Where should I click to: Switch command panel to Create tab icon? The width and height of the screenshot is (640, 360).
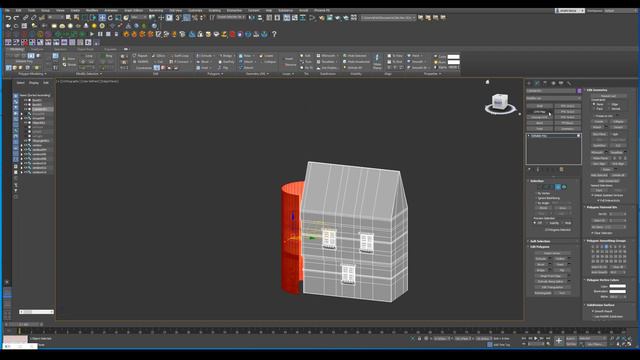coord(529,83)
